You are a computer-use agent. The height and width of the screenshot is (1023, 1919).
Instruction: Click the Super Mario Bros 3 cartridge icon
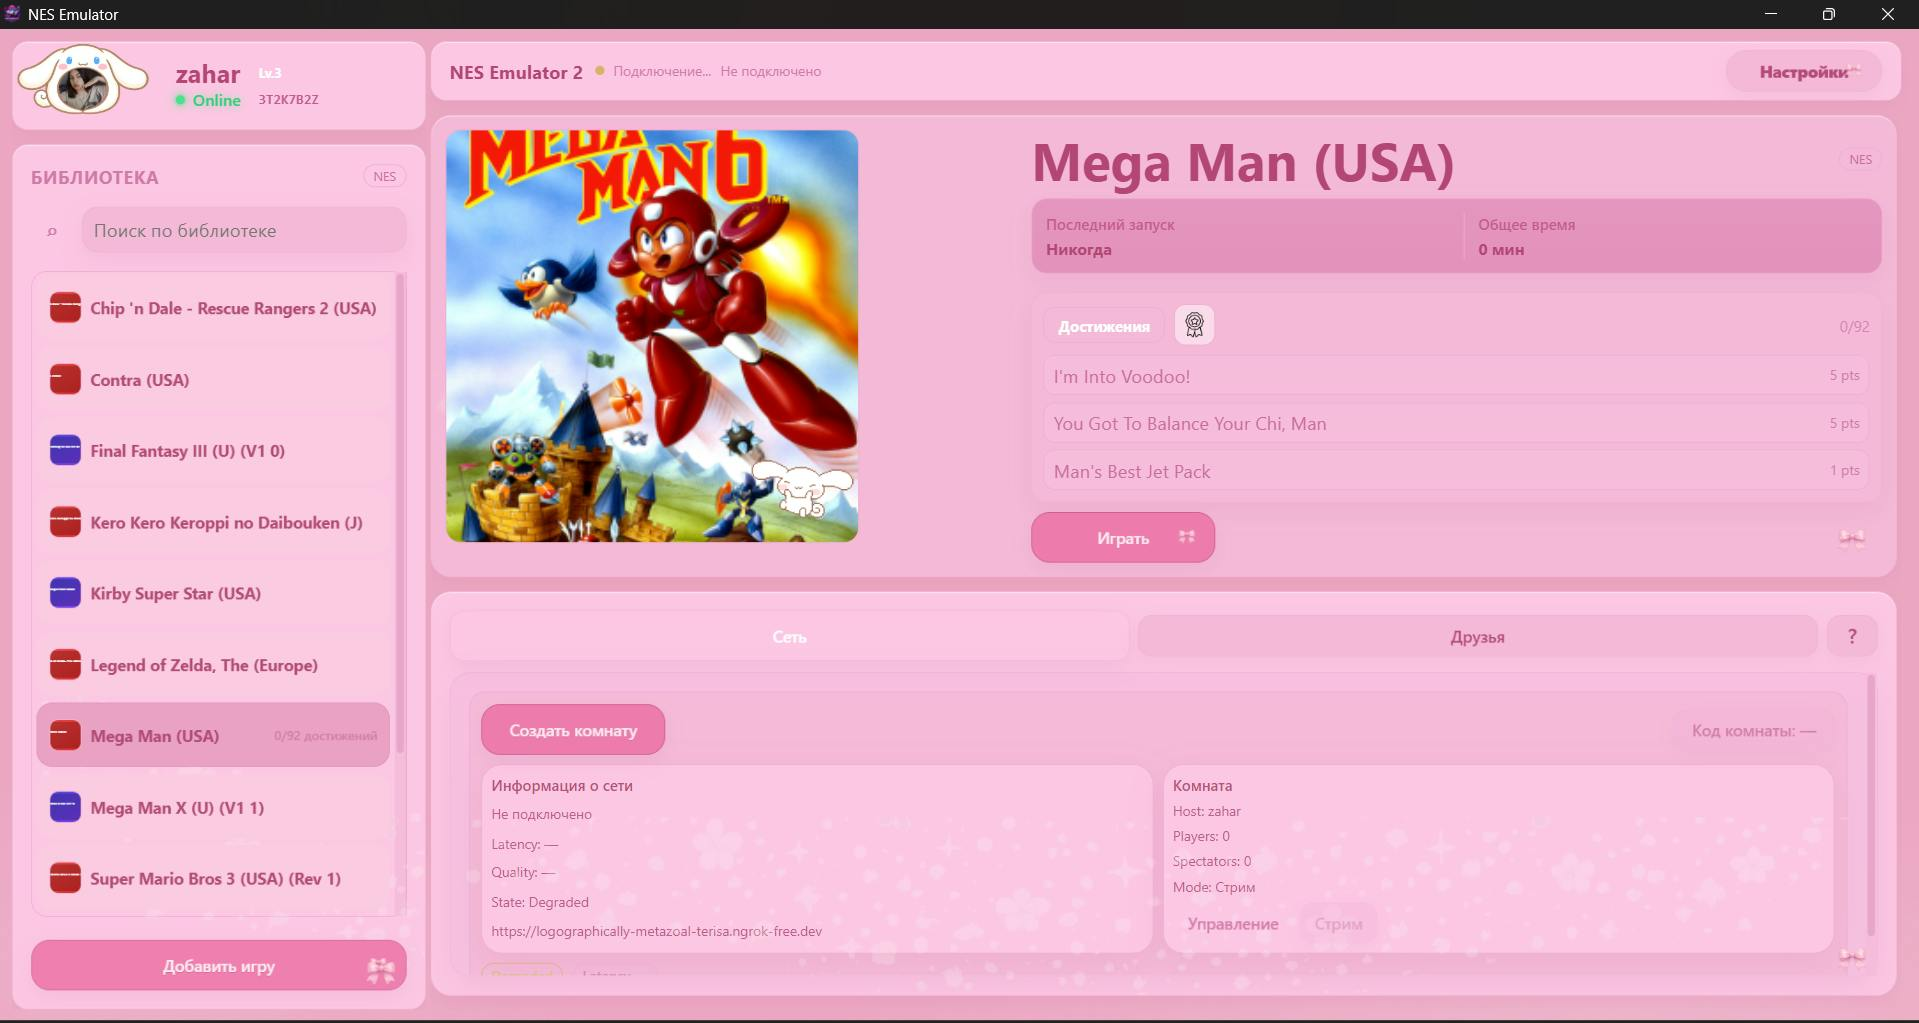point(65,878)
